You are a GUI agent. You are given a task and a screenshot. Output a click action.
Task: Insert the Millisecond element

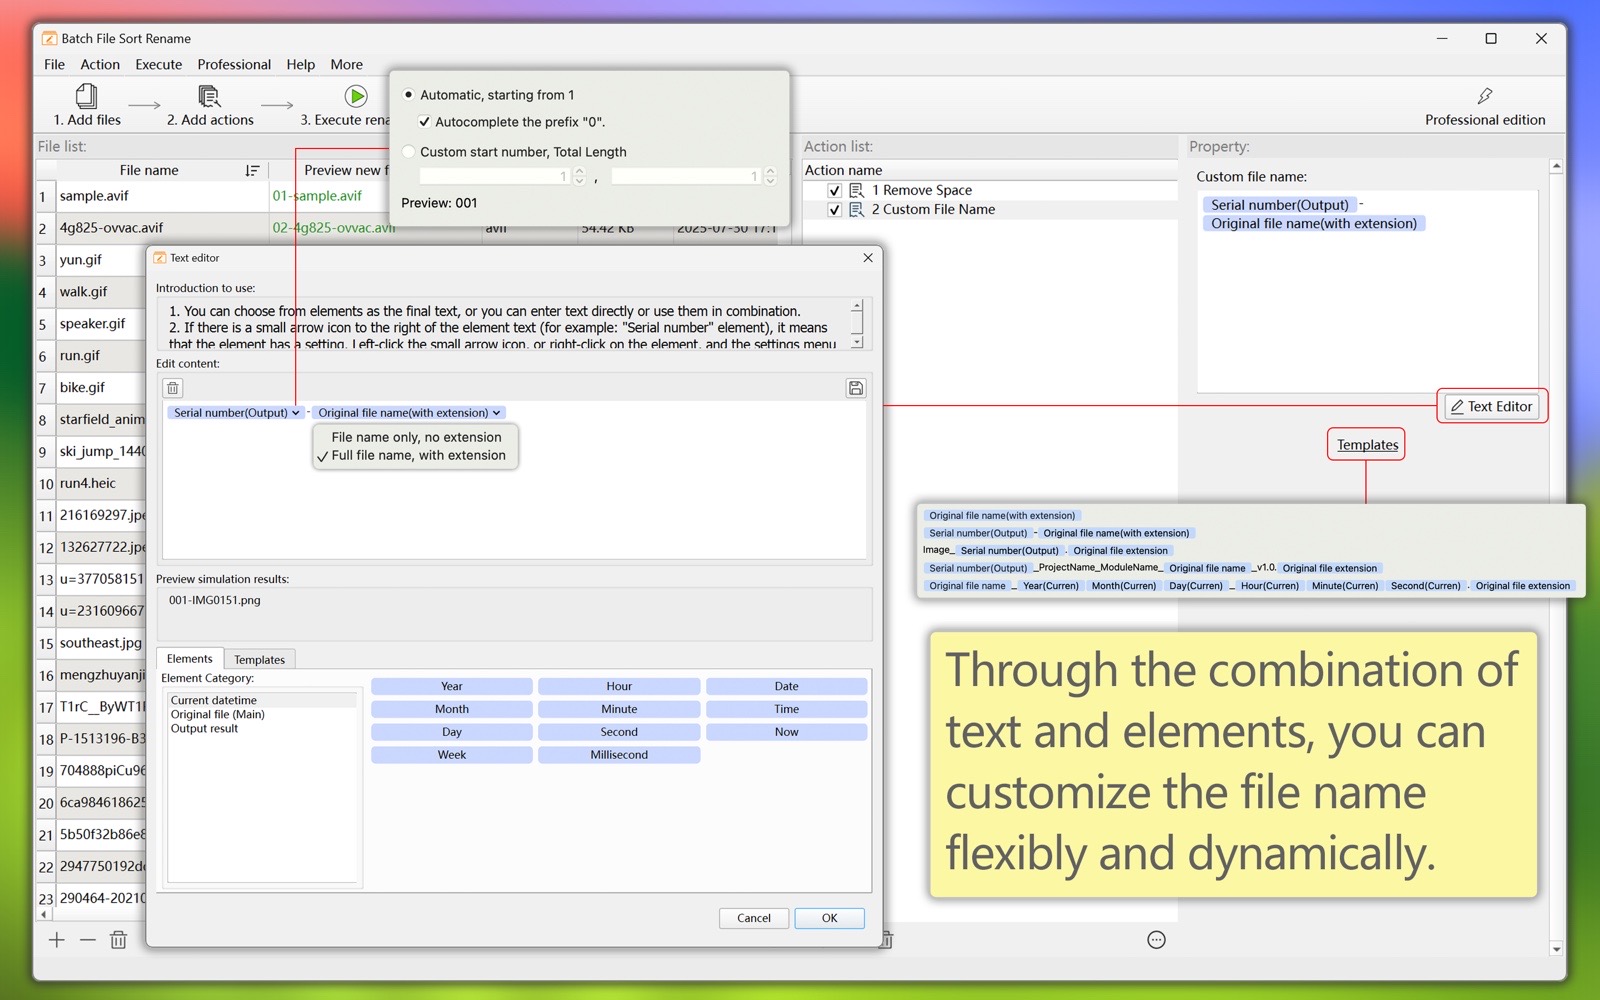619,755
